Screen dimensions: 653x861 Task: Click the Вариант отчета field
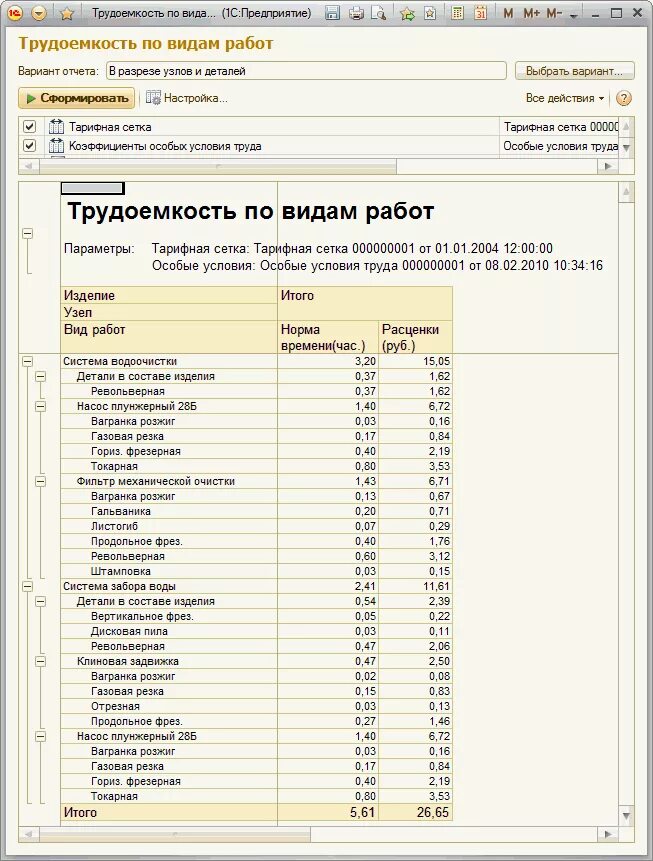[306, 71]
